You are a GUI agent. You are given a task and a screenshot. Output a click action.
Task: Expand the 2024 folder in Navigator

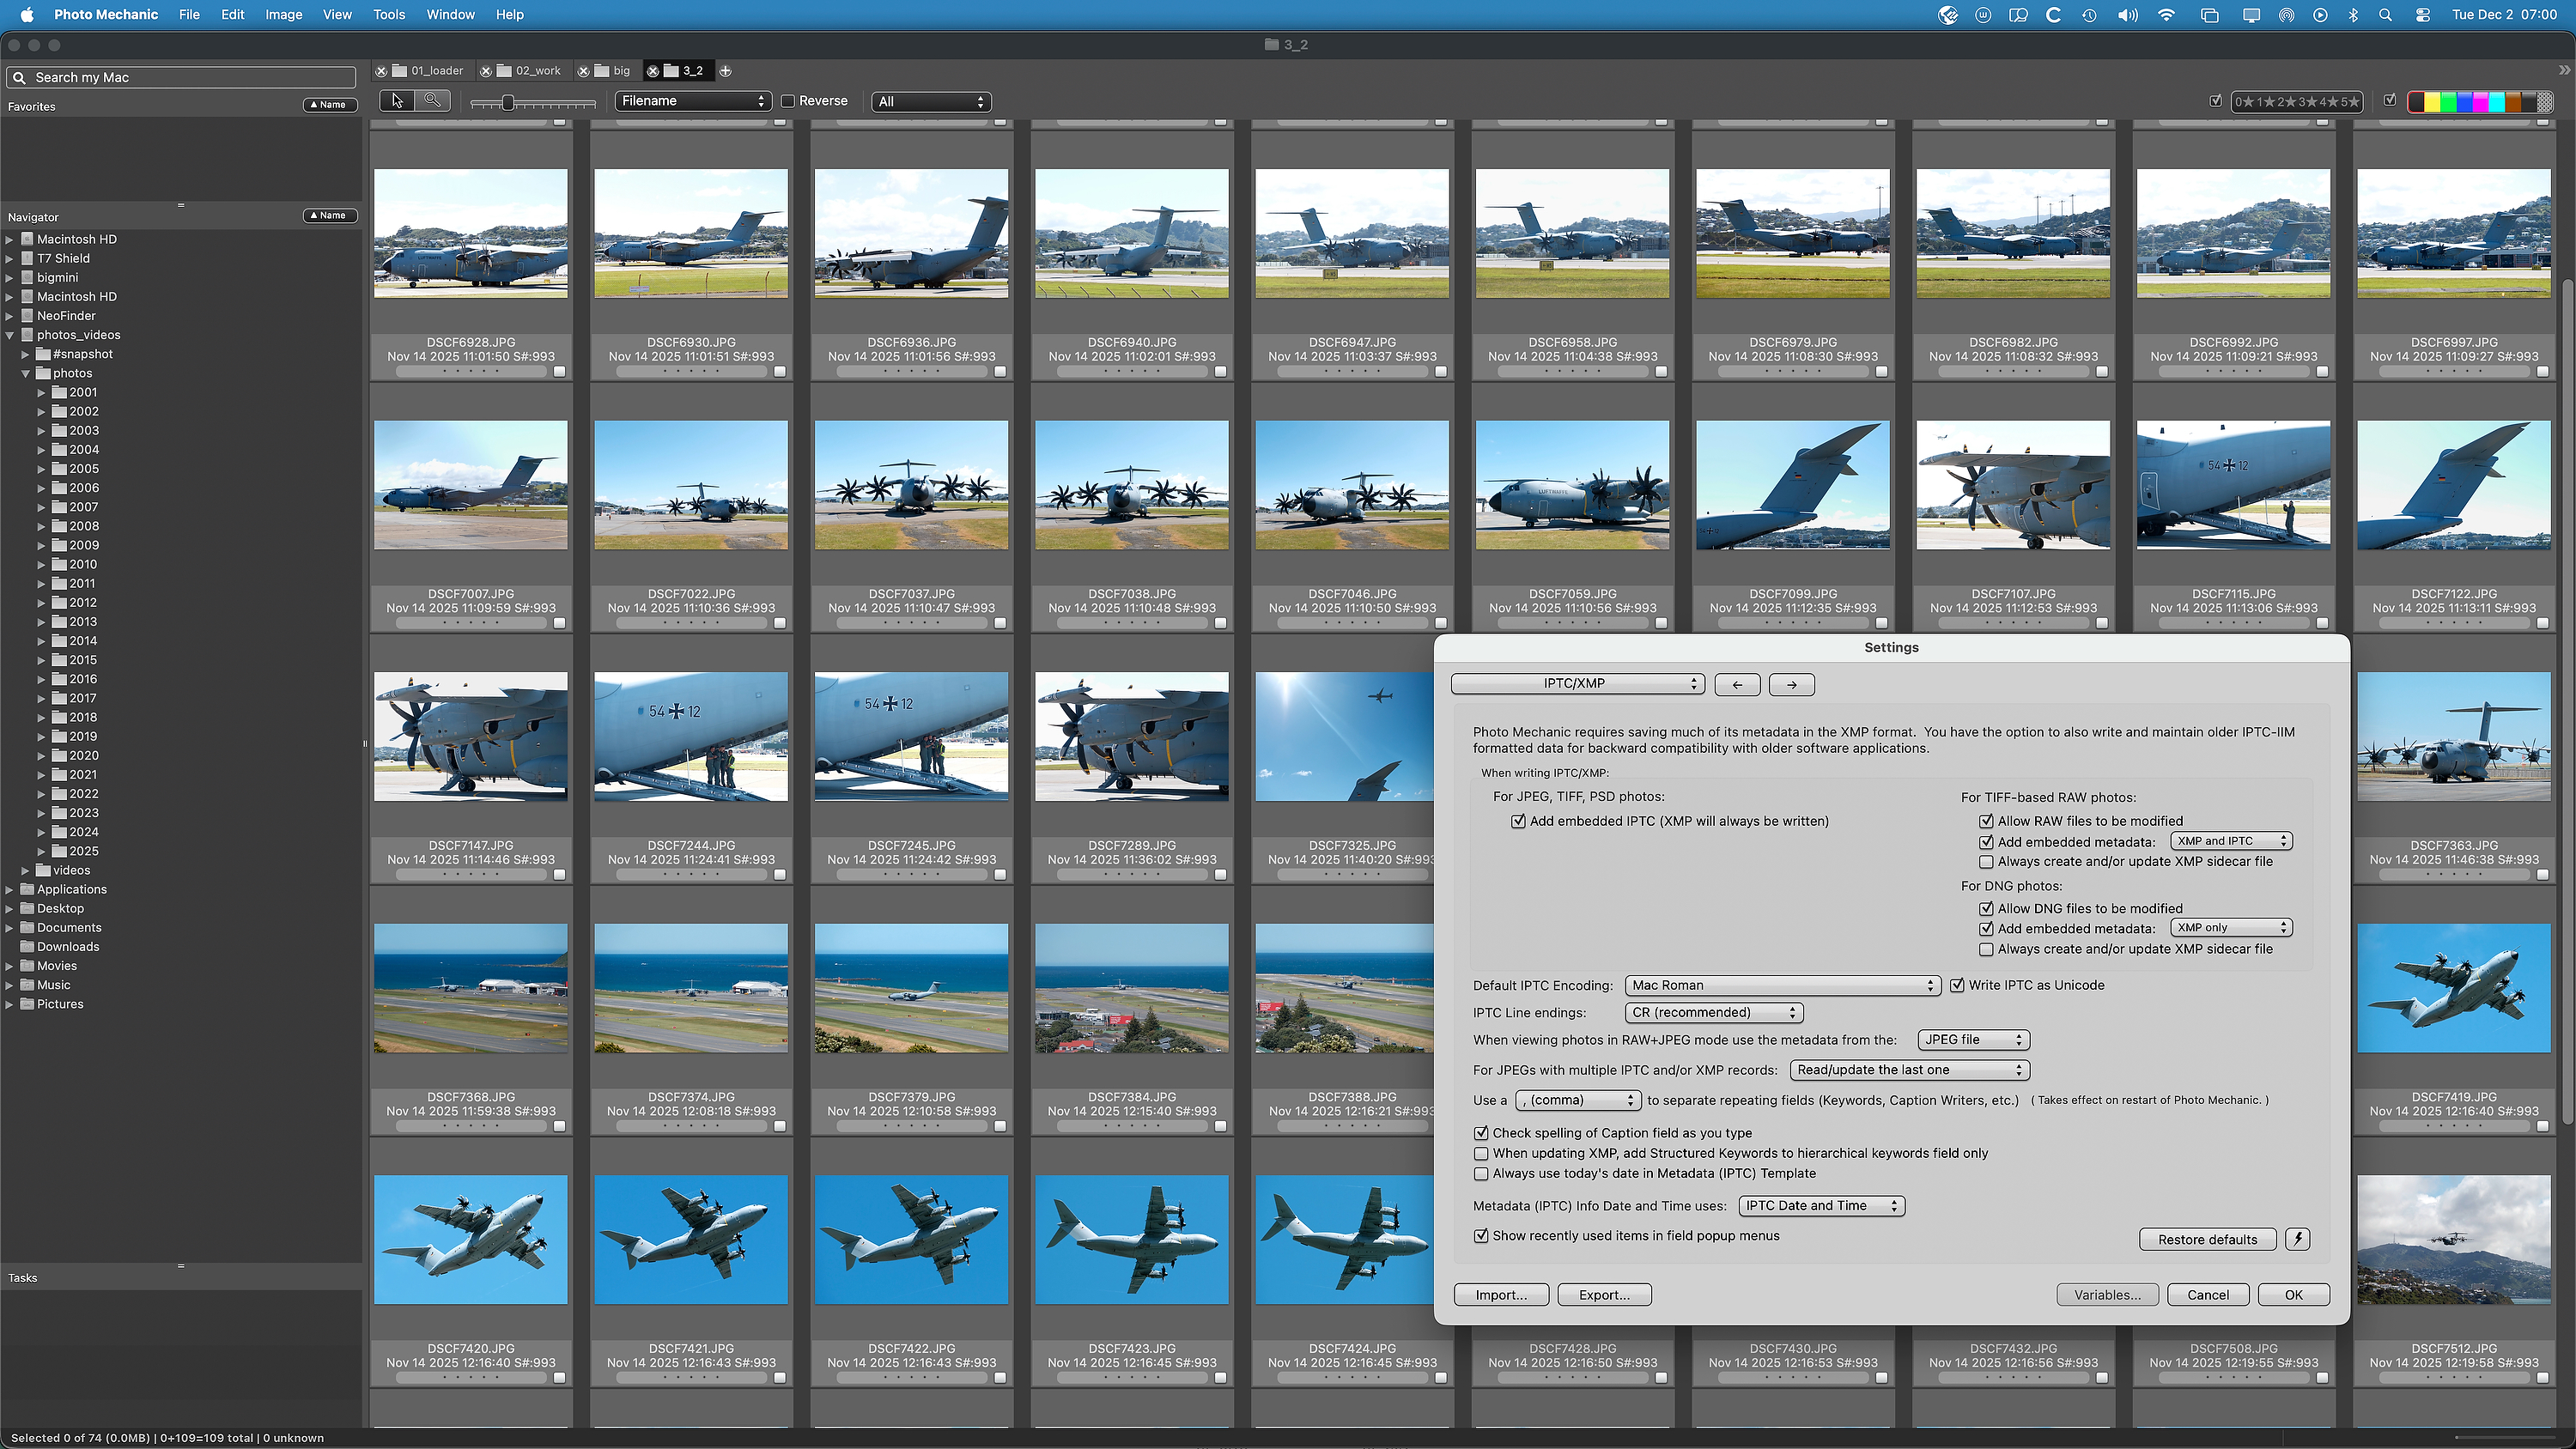tap(42, 832)
